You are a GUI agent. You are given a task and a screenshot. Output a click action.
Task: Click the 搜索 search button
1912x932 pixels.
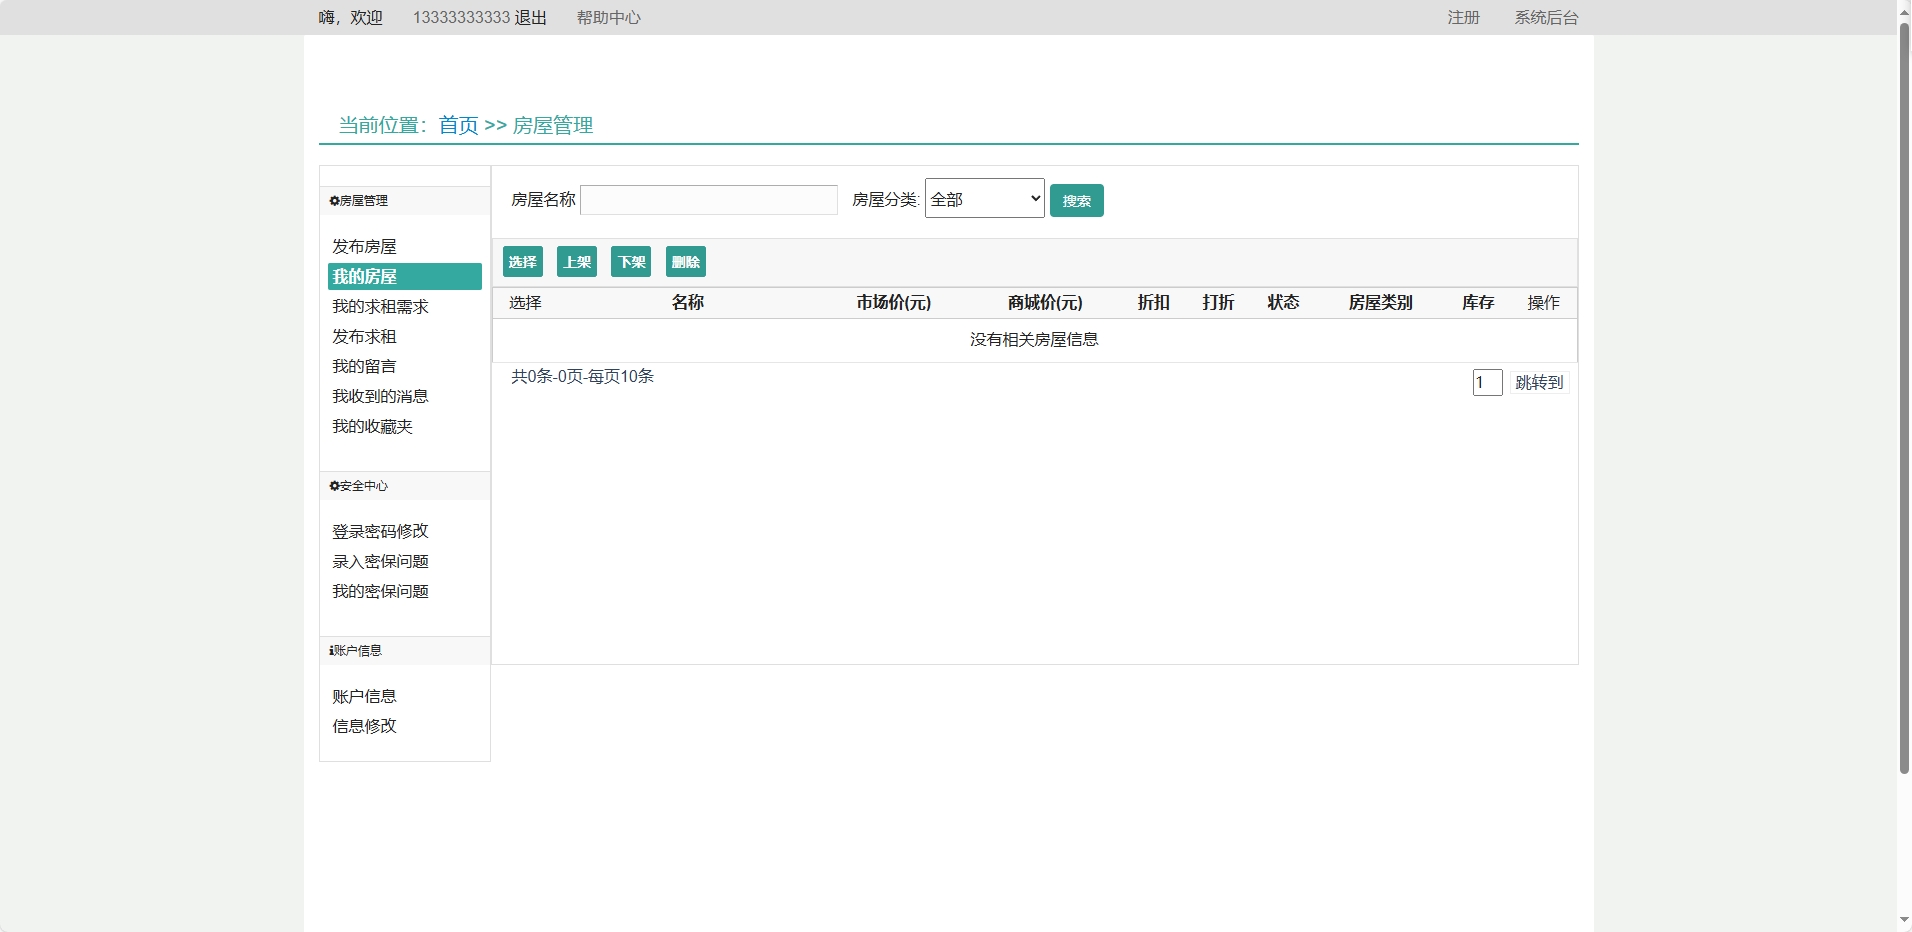[1076, 201]
